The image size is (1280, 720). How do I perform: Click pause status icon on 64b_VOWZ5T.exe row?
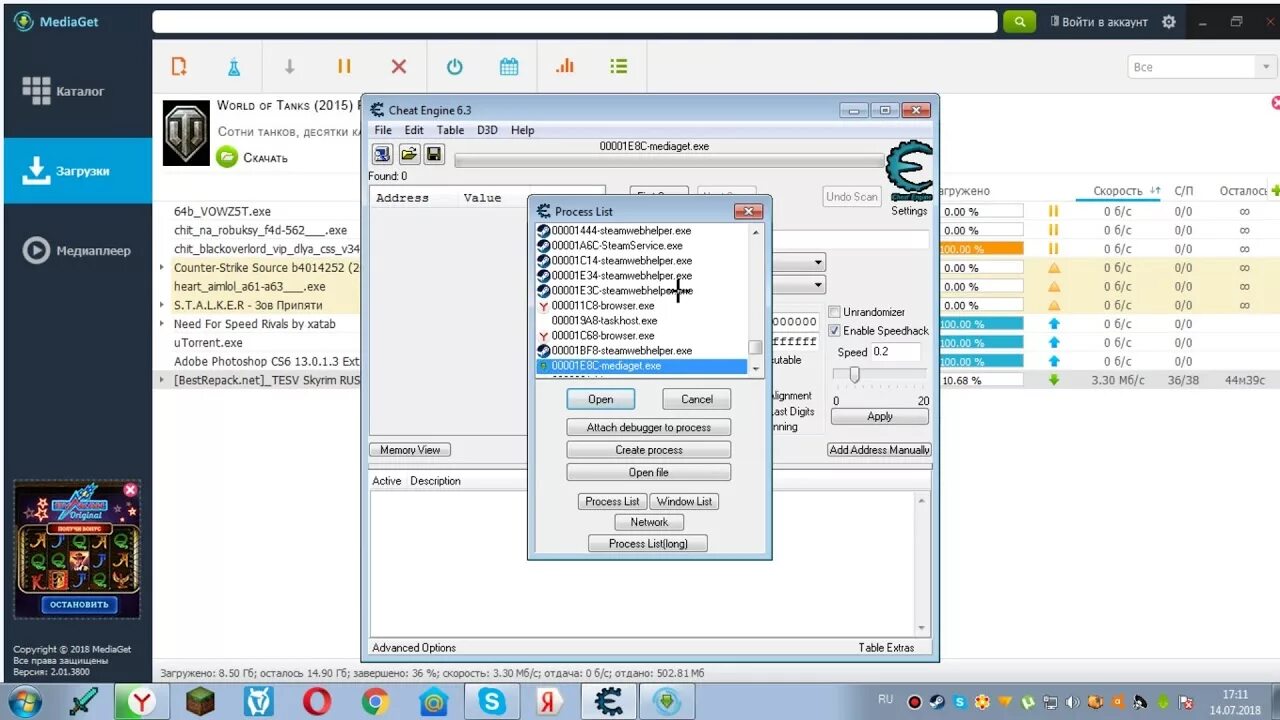point(1053,212)
